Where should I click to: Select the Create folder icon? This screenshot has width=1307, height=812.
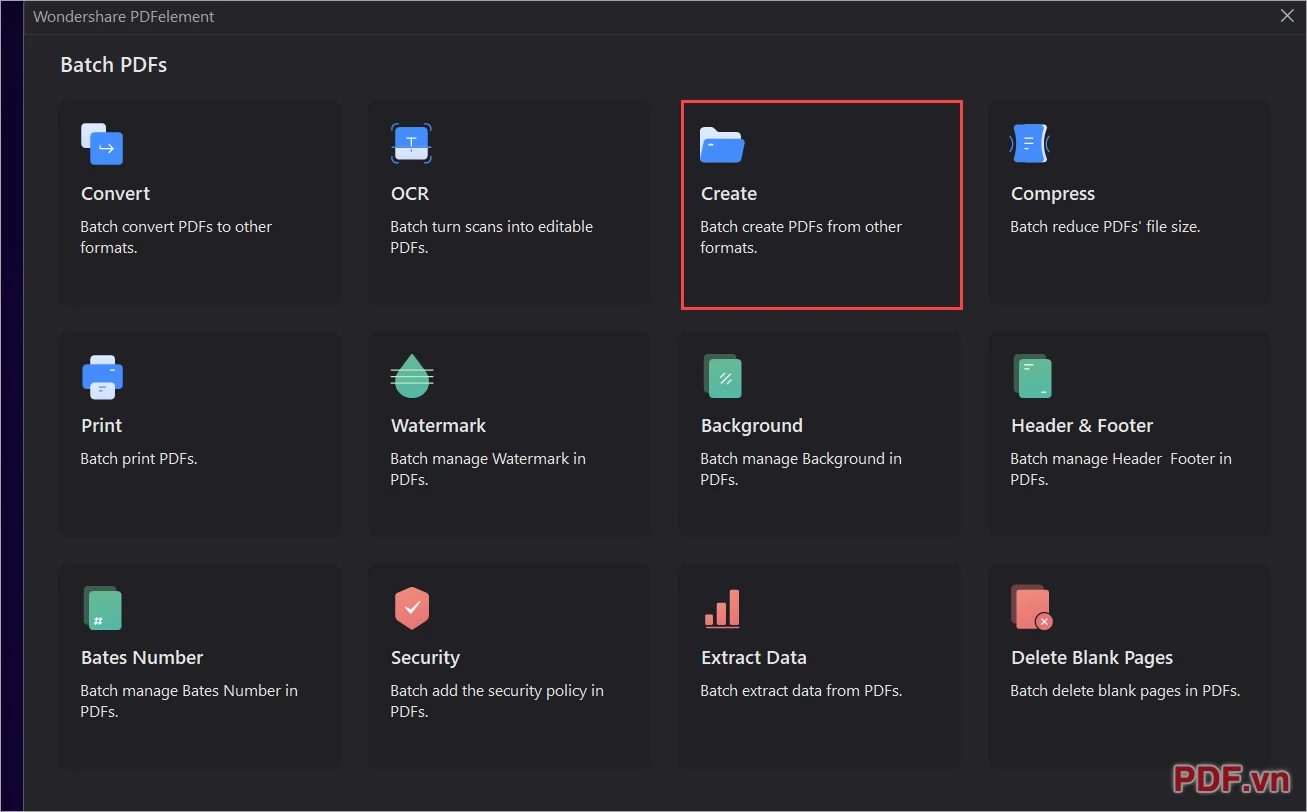point(722,145)
